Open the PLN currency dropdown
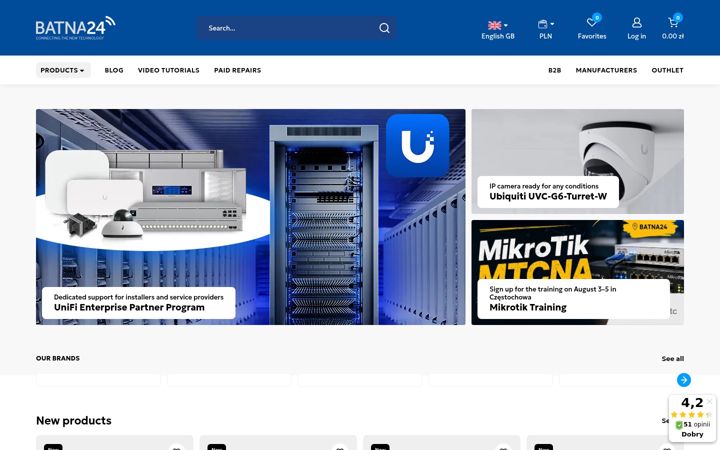Image resolution: width=720 pixels, height=450 pixels. click(x=546, y=30)
